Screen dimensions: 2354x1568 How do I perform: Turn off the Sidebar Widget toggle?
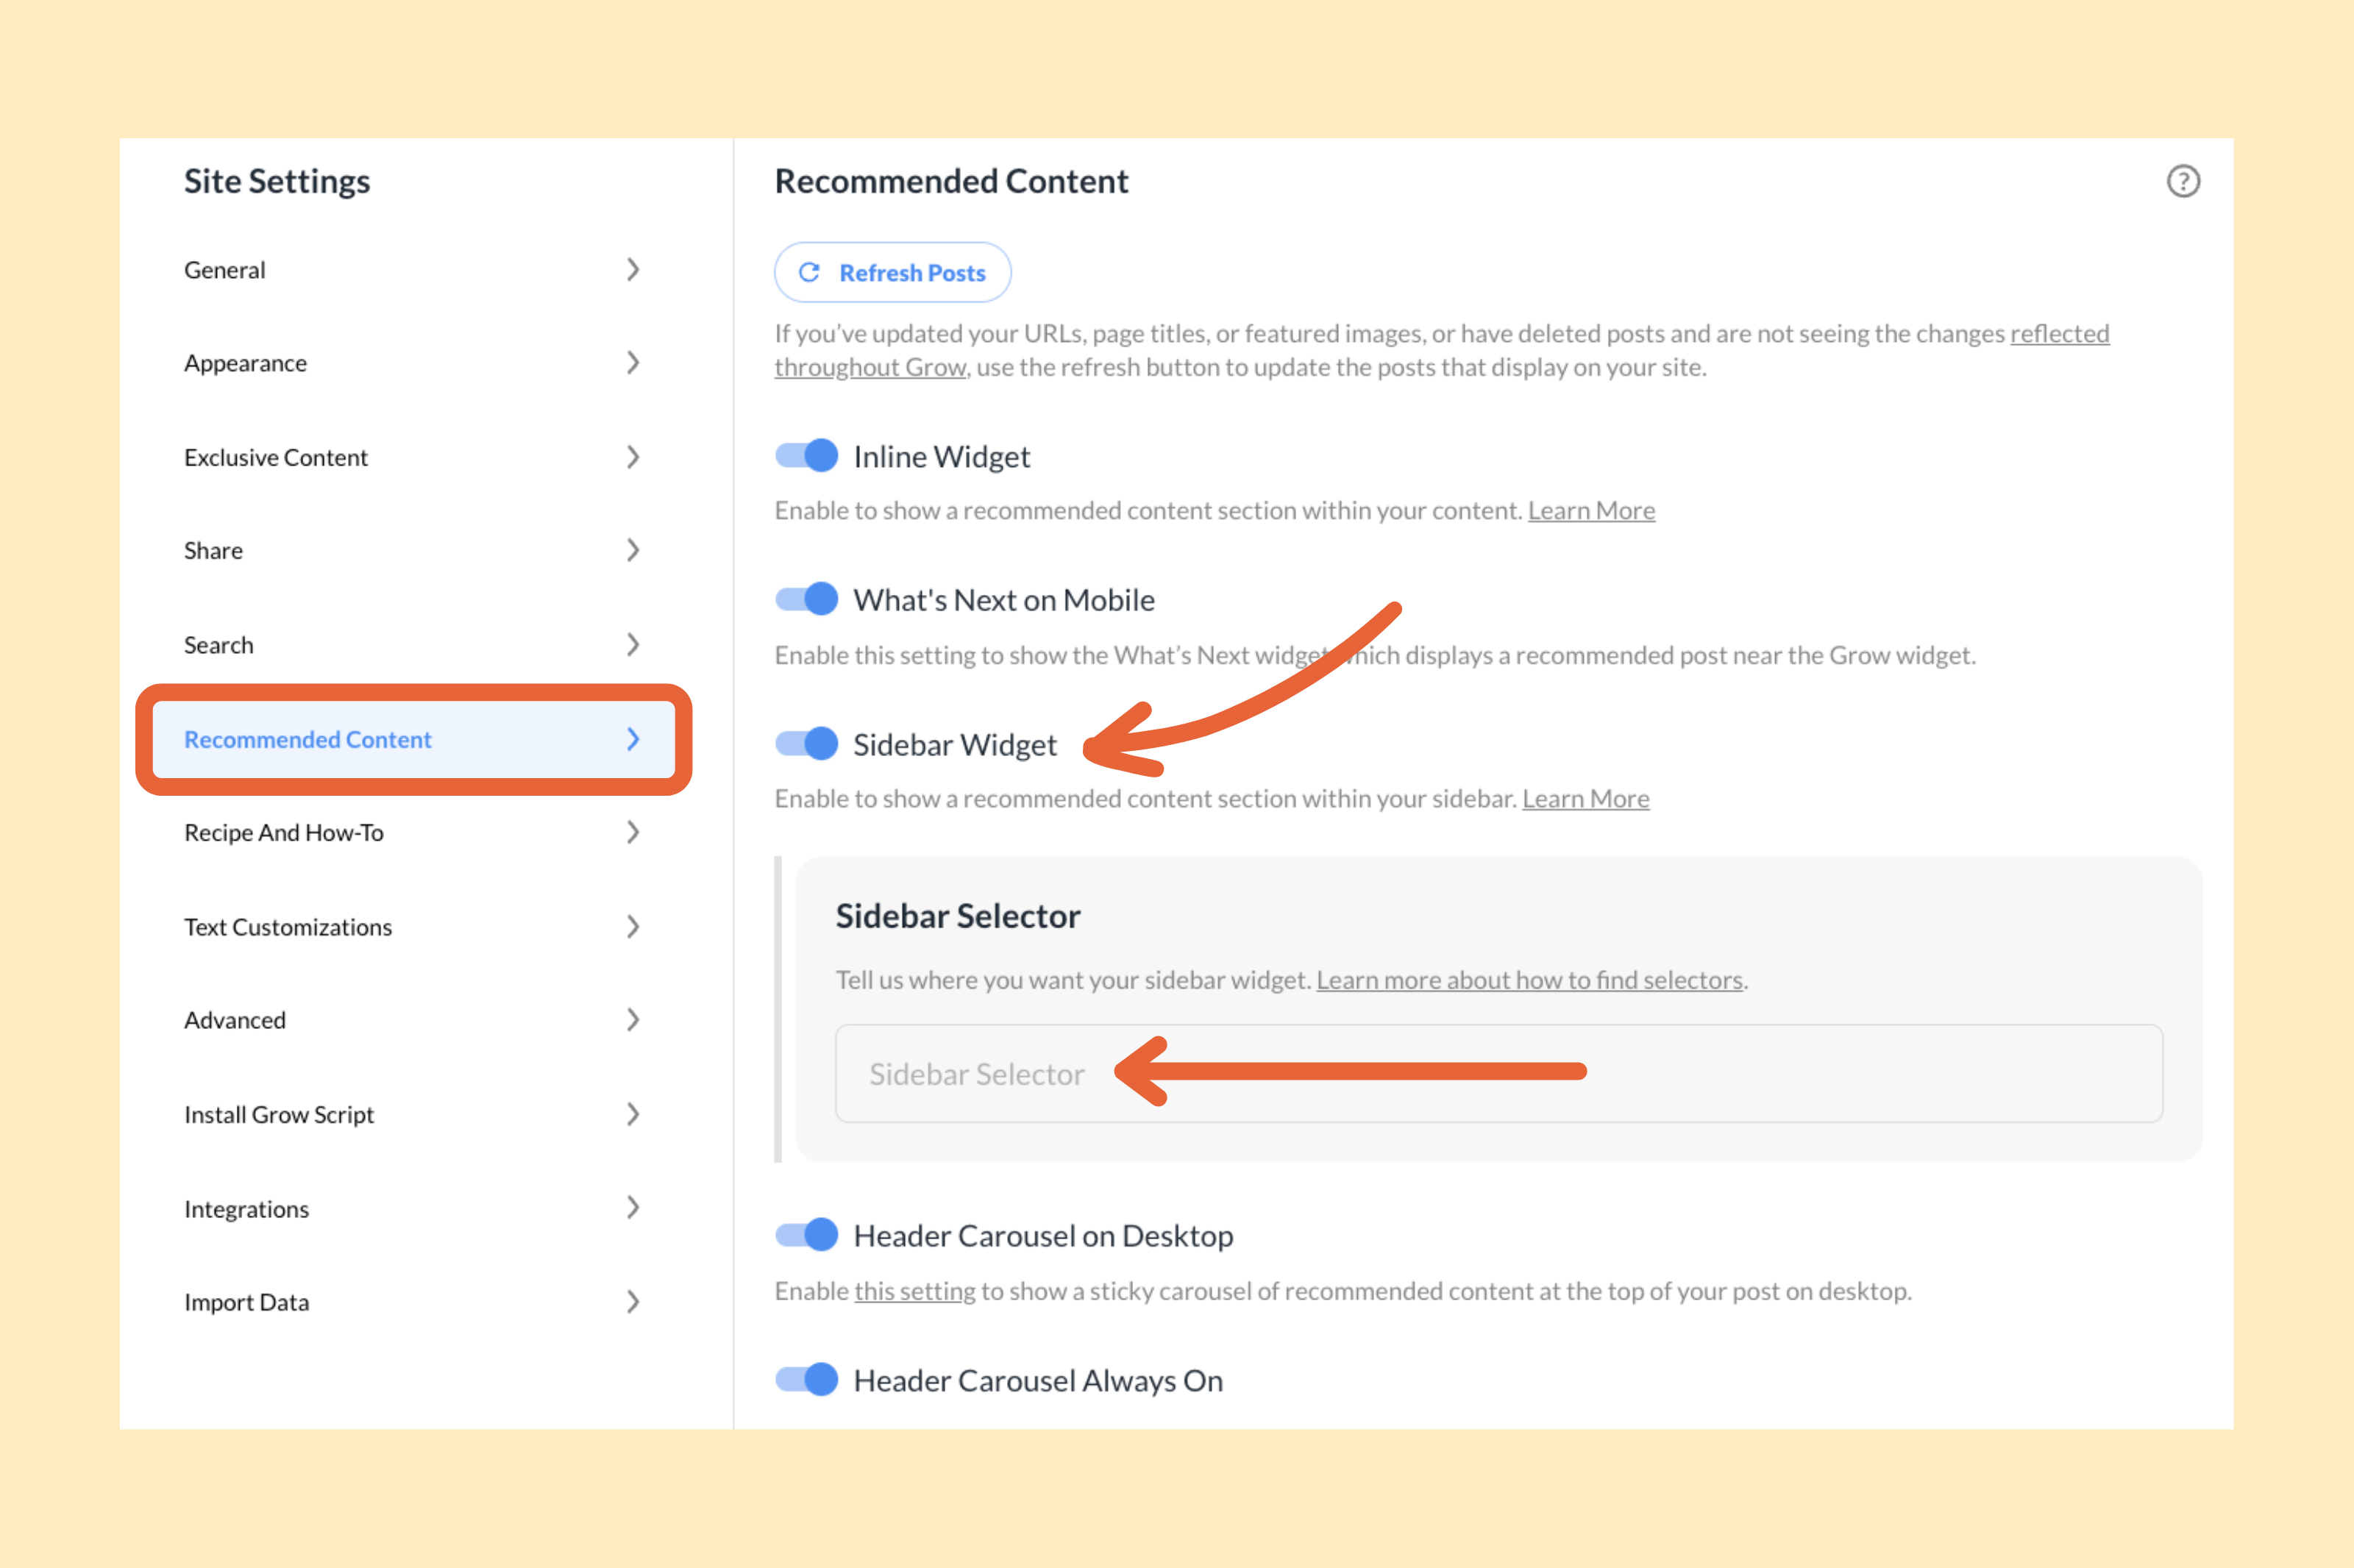[807, 744]
